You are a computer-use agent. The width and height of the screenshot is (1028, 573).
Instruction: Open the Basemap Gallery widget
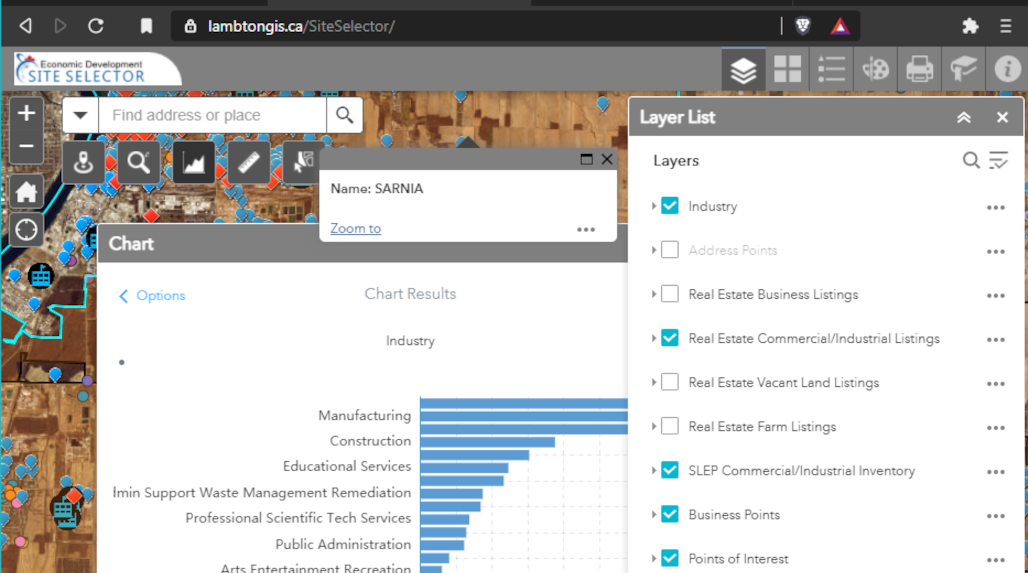pyautogui.click(x=787, y=69)
